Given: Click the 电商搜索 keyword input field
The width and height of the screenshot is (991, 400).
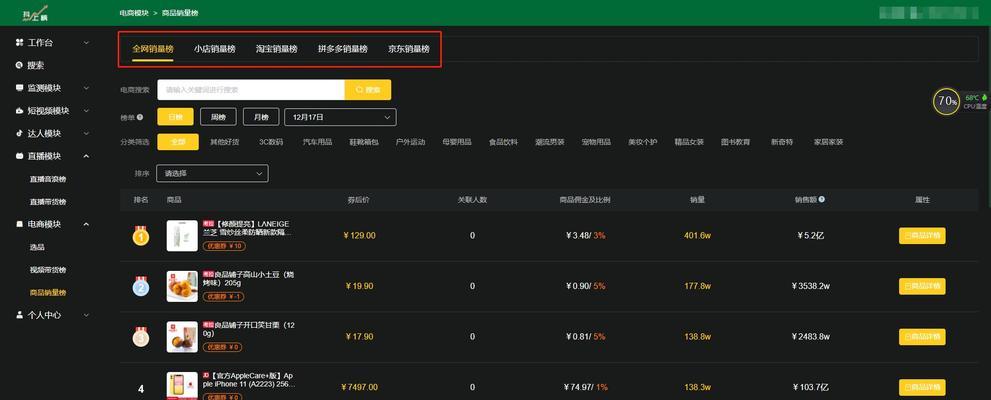Looking at the screenshot, I should pos(251,90).
